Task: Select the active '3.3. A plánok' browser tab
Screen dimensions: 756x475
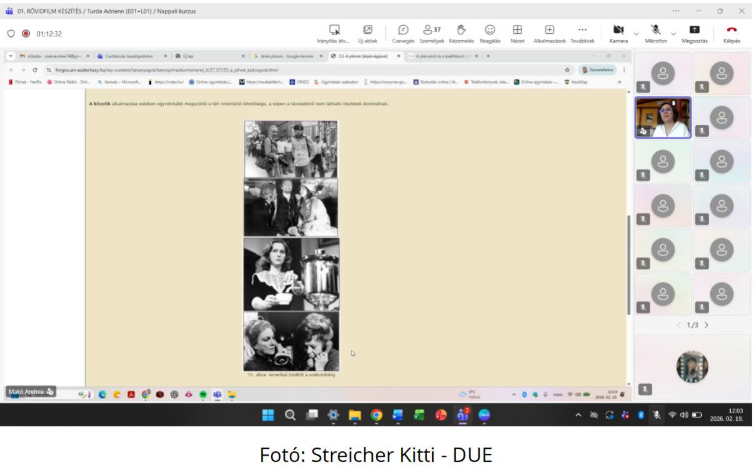Action: pos(364,56)
